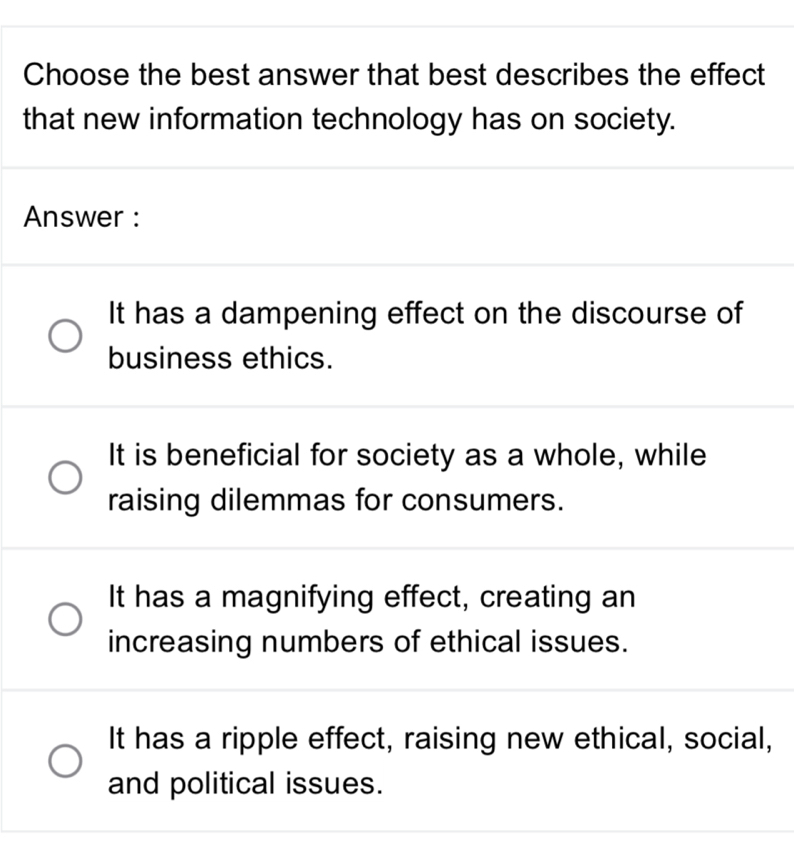Select the radio button for dampening effect option
This screenshot has height=844, width=794.
click(62, 336)
